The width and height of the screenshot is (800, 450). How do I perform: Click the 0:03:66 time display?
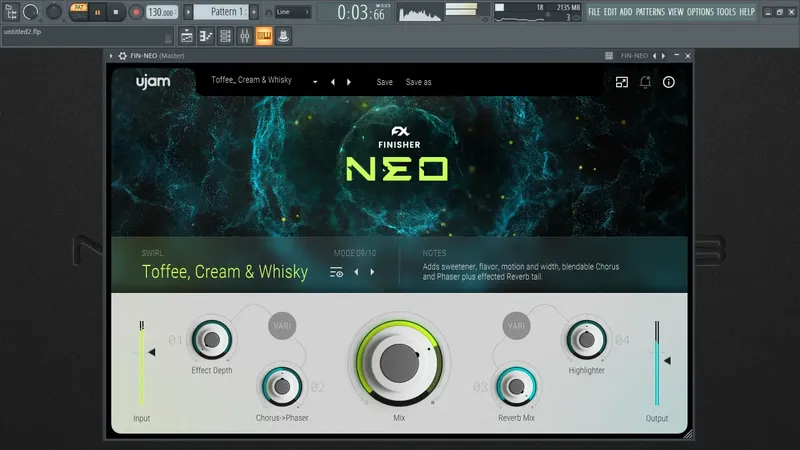(360, 13)
